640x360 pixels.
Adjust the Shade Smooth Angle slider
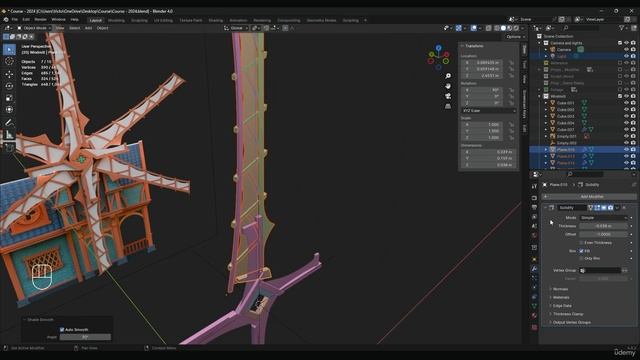point(85,337)
